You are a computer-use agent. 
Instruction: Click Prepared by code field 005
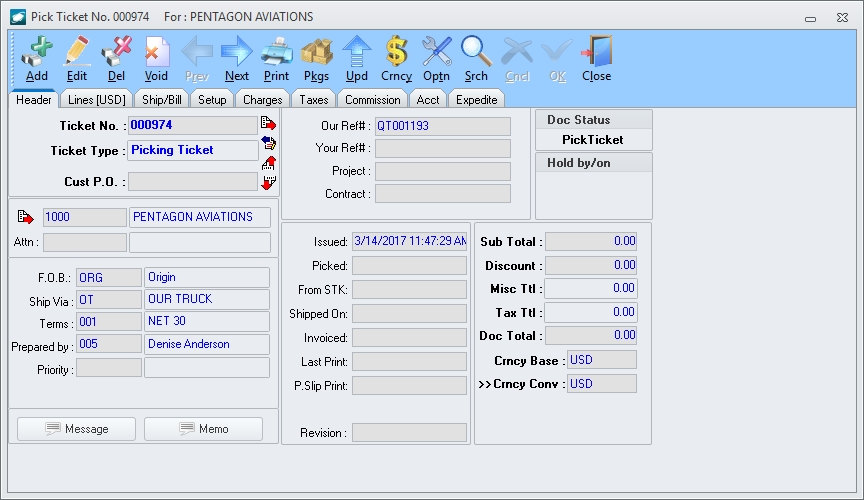coord(109,344)
